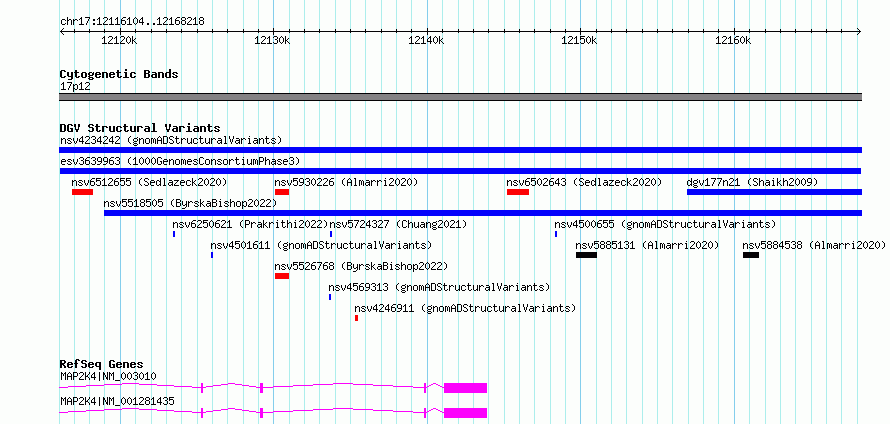Viewport: 890px width, 424px height.
Task: Select the red bar under nsv6512655
Action: (x=82, y=192)
